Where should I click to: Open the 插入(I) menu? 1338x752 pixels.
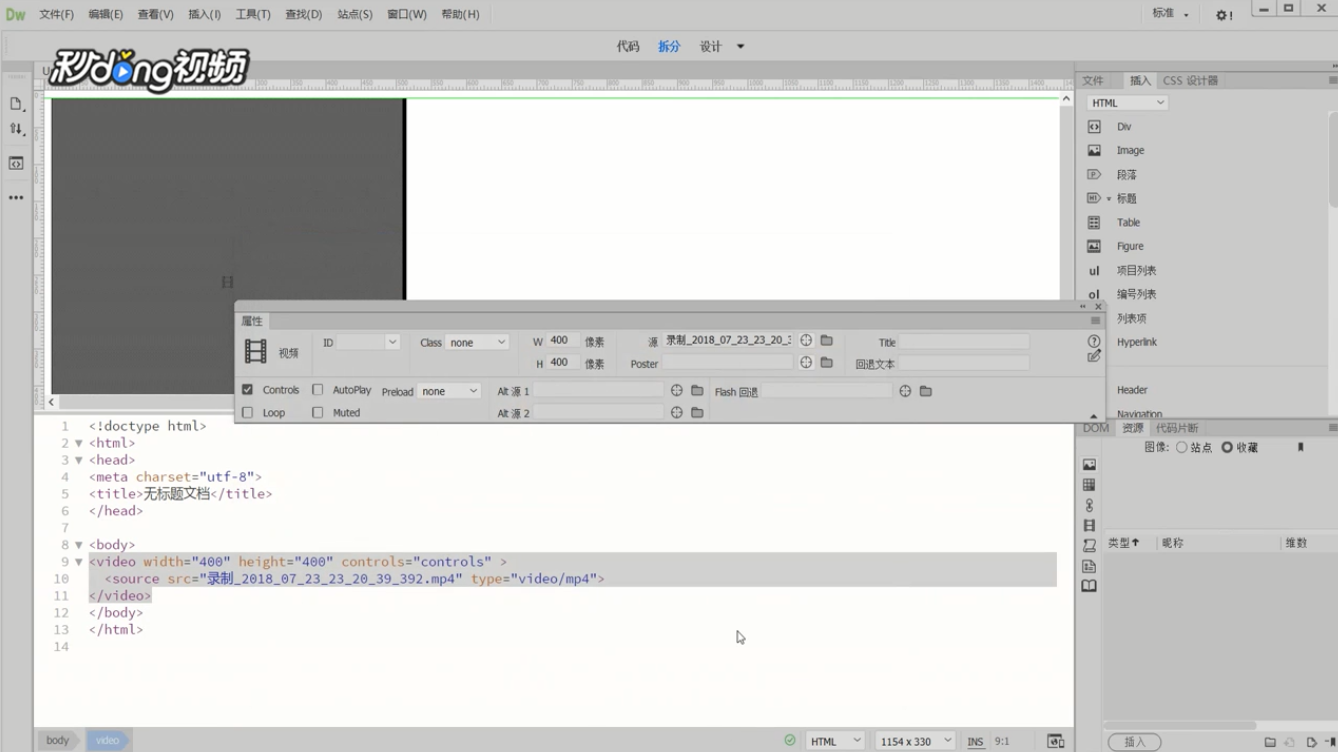point(204,15)
